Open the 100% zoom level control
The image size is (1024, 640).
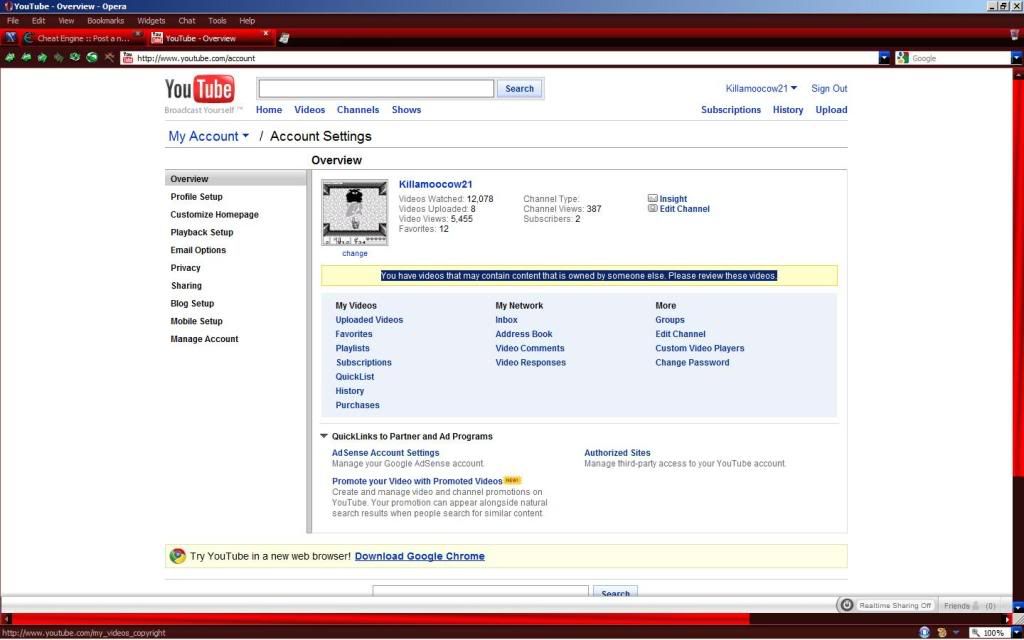point(988,633)
